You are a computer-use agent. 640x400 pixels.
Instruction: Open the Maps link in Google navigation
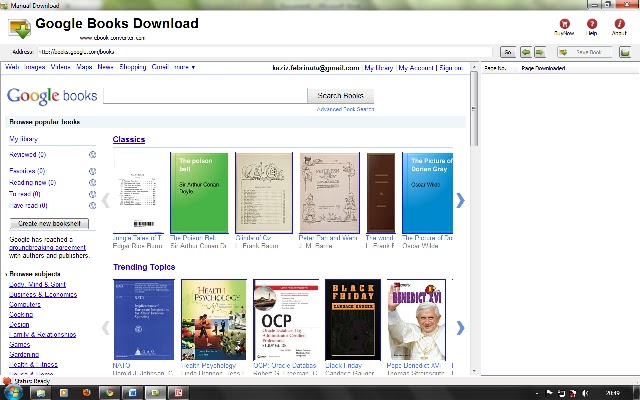[84, 67]
